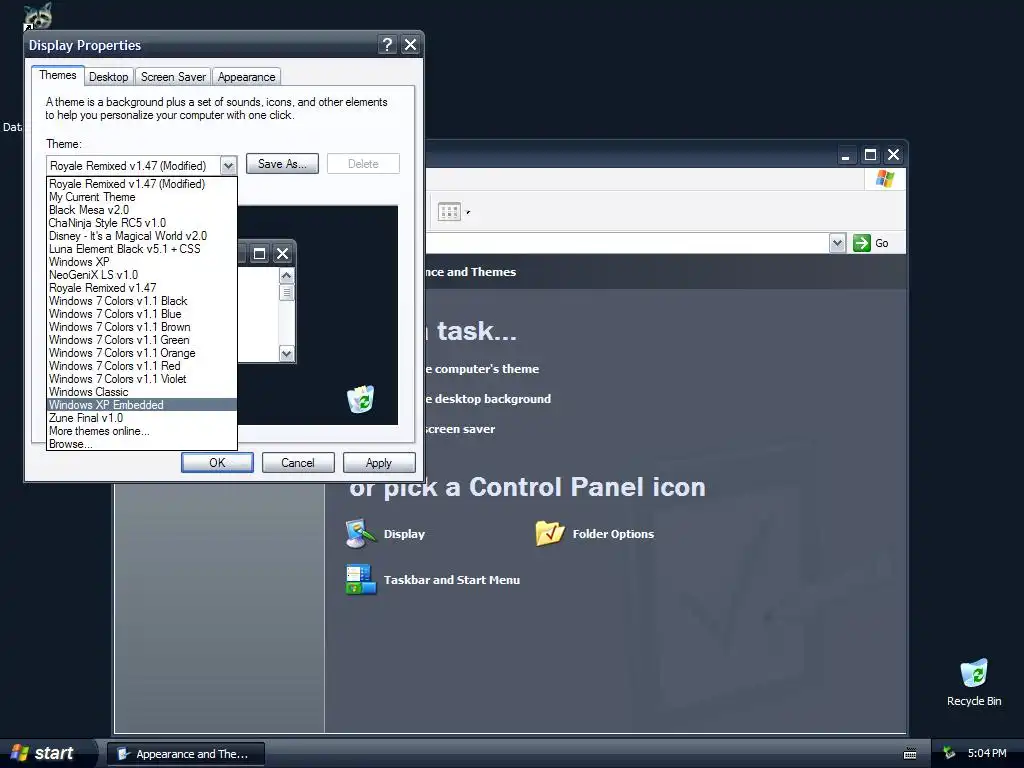The height and width of the screenshot is (768, 1024).
Task: Click the preview window scroll up arrow
Action: pyautogui.click(x=286, y=276)
